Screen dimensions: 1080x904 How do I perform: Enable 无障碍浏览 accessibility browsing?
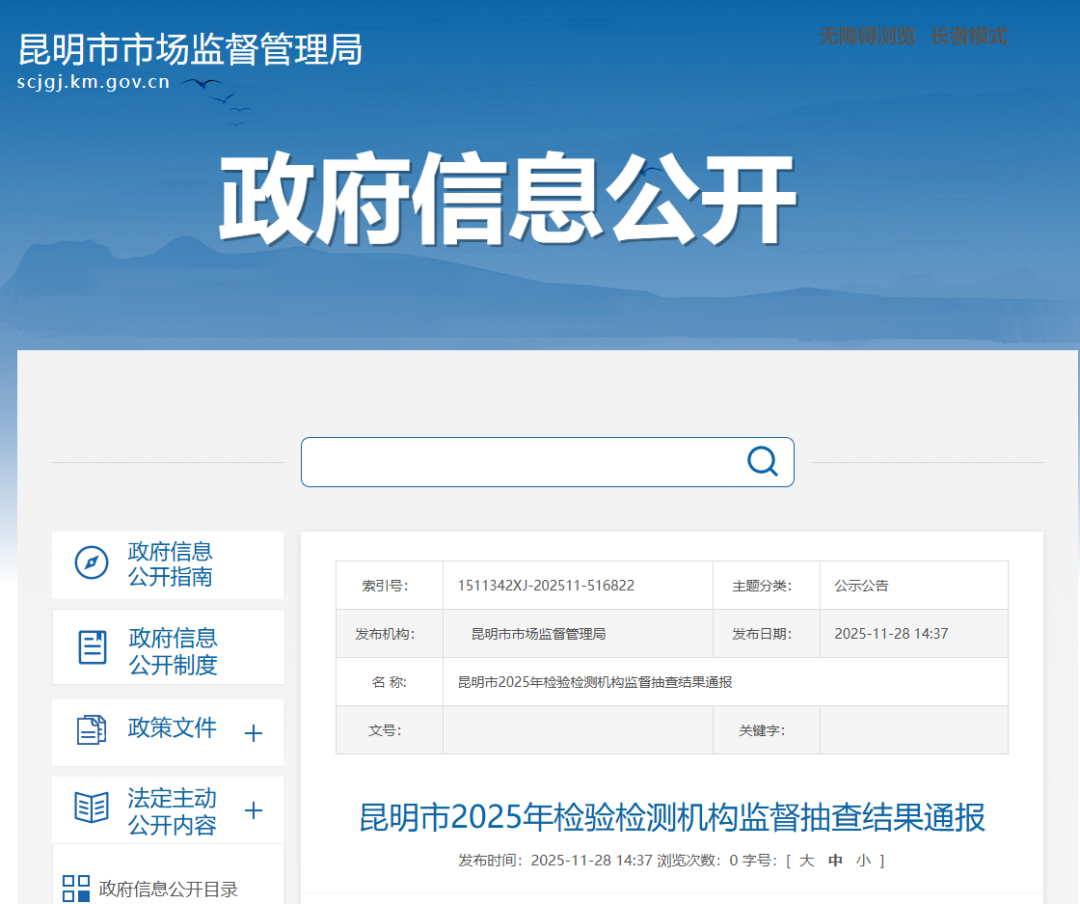click(867, 37)
